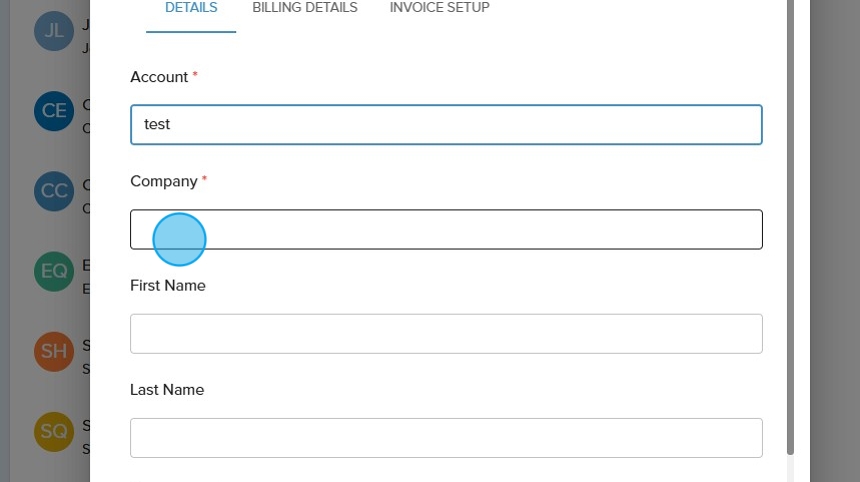The height and width of the screenshot is (482, 860).
Task: Open the JL contact avatar
Action: (54, 31)
